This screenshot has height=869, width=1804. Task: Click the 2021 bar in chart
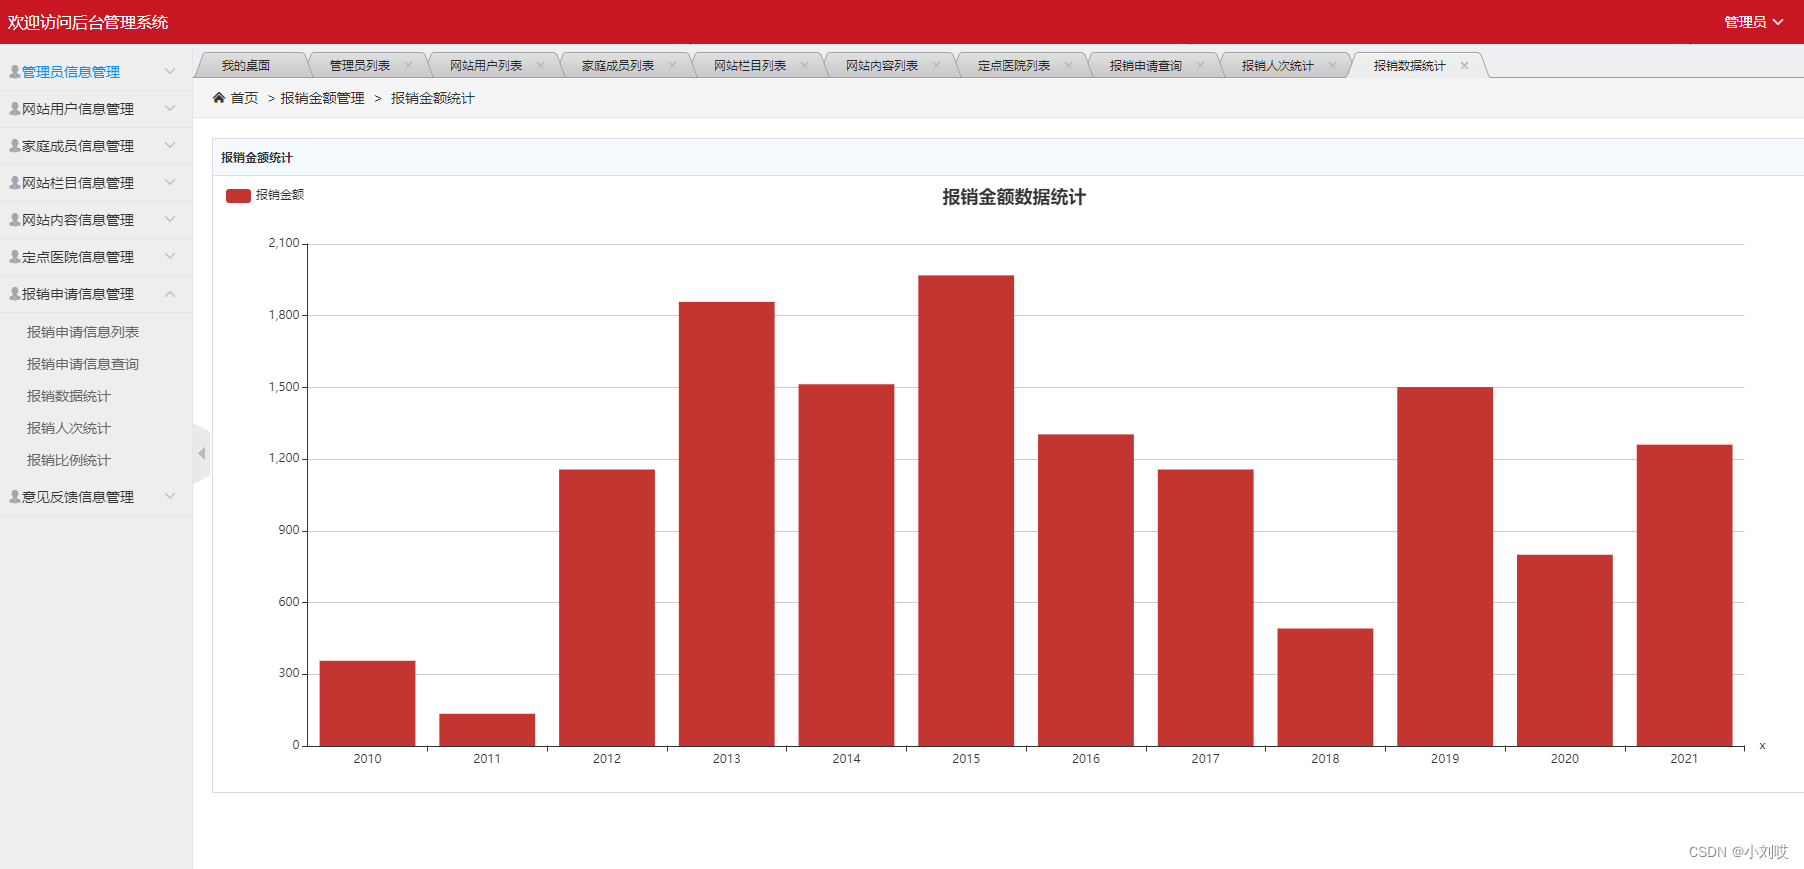(1684, 595)
